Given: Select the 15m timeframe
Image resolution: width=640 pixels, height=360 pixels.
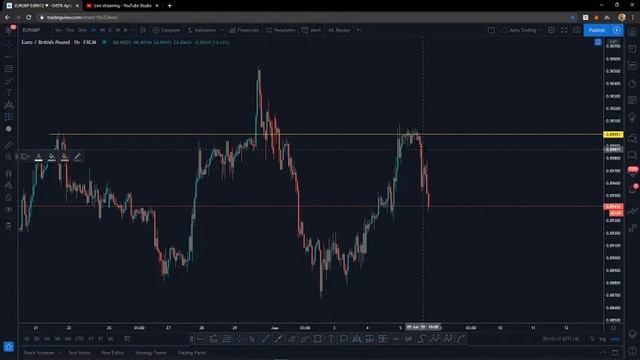Looking at the screenshot, I should [70, 30].
